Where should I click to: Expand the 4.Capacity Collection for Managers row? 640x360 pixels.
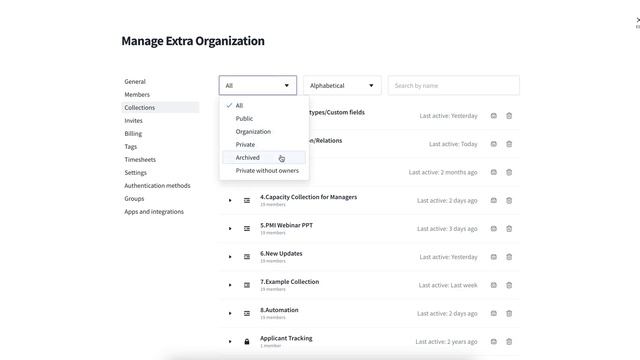click(x=230, y=200)
